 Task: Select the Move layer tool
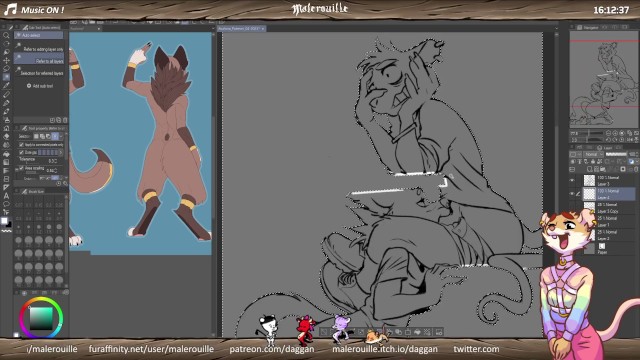[6, 60]
